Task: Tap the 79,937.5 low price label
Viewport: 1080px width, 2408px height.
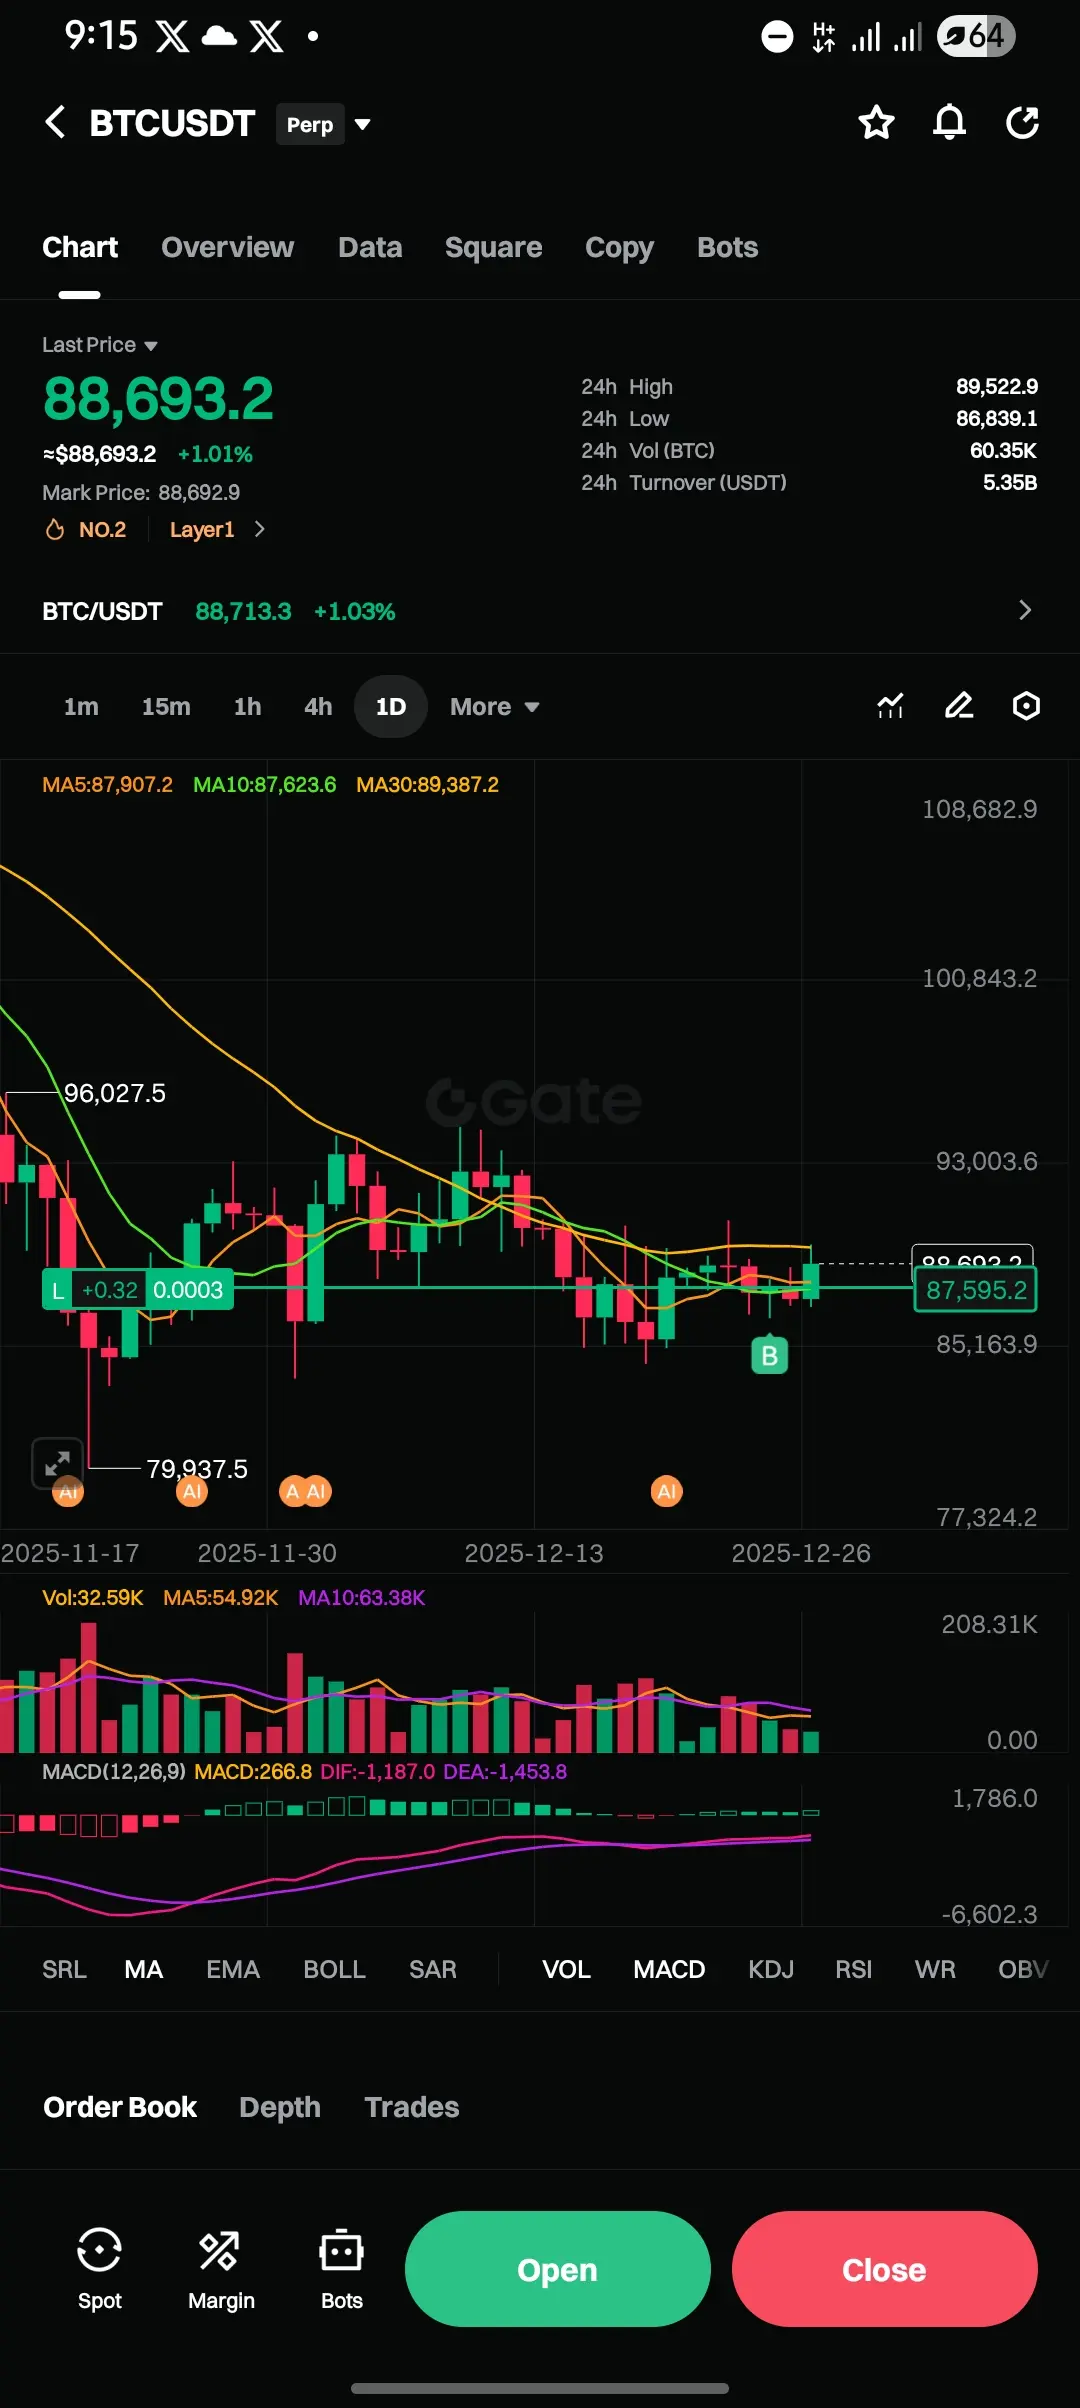Action: [197, 1468]
